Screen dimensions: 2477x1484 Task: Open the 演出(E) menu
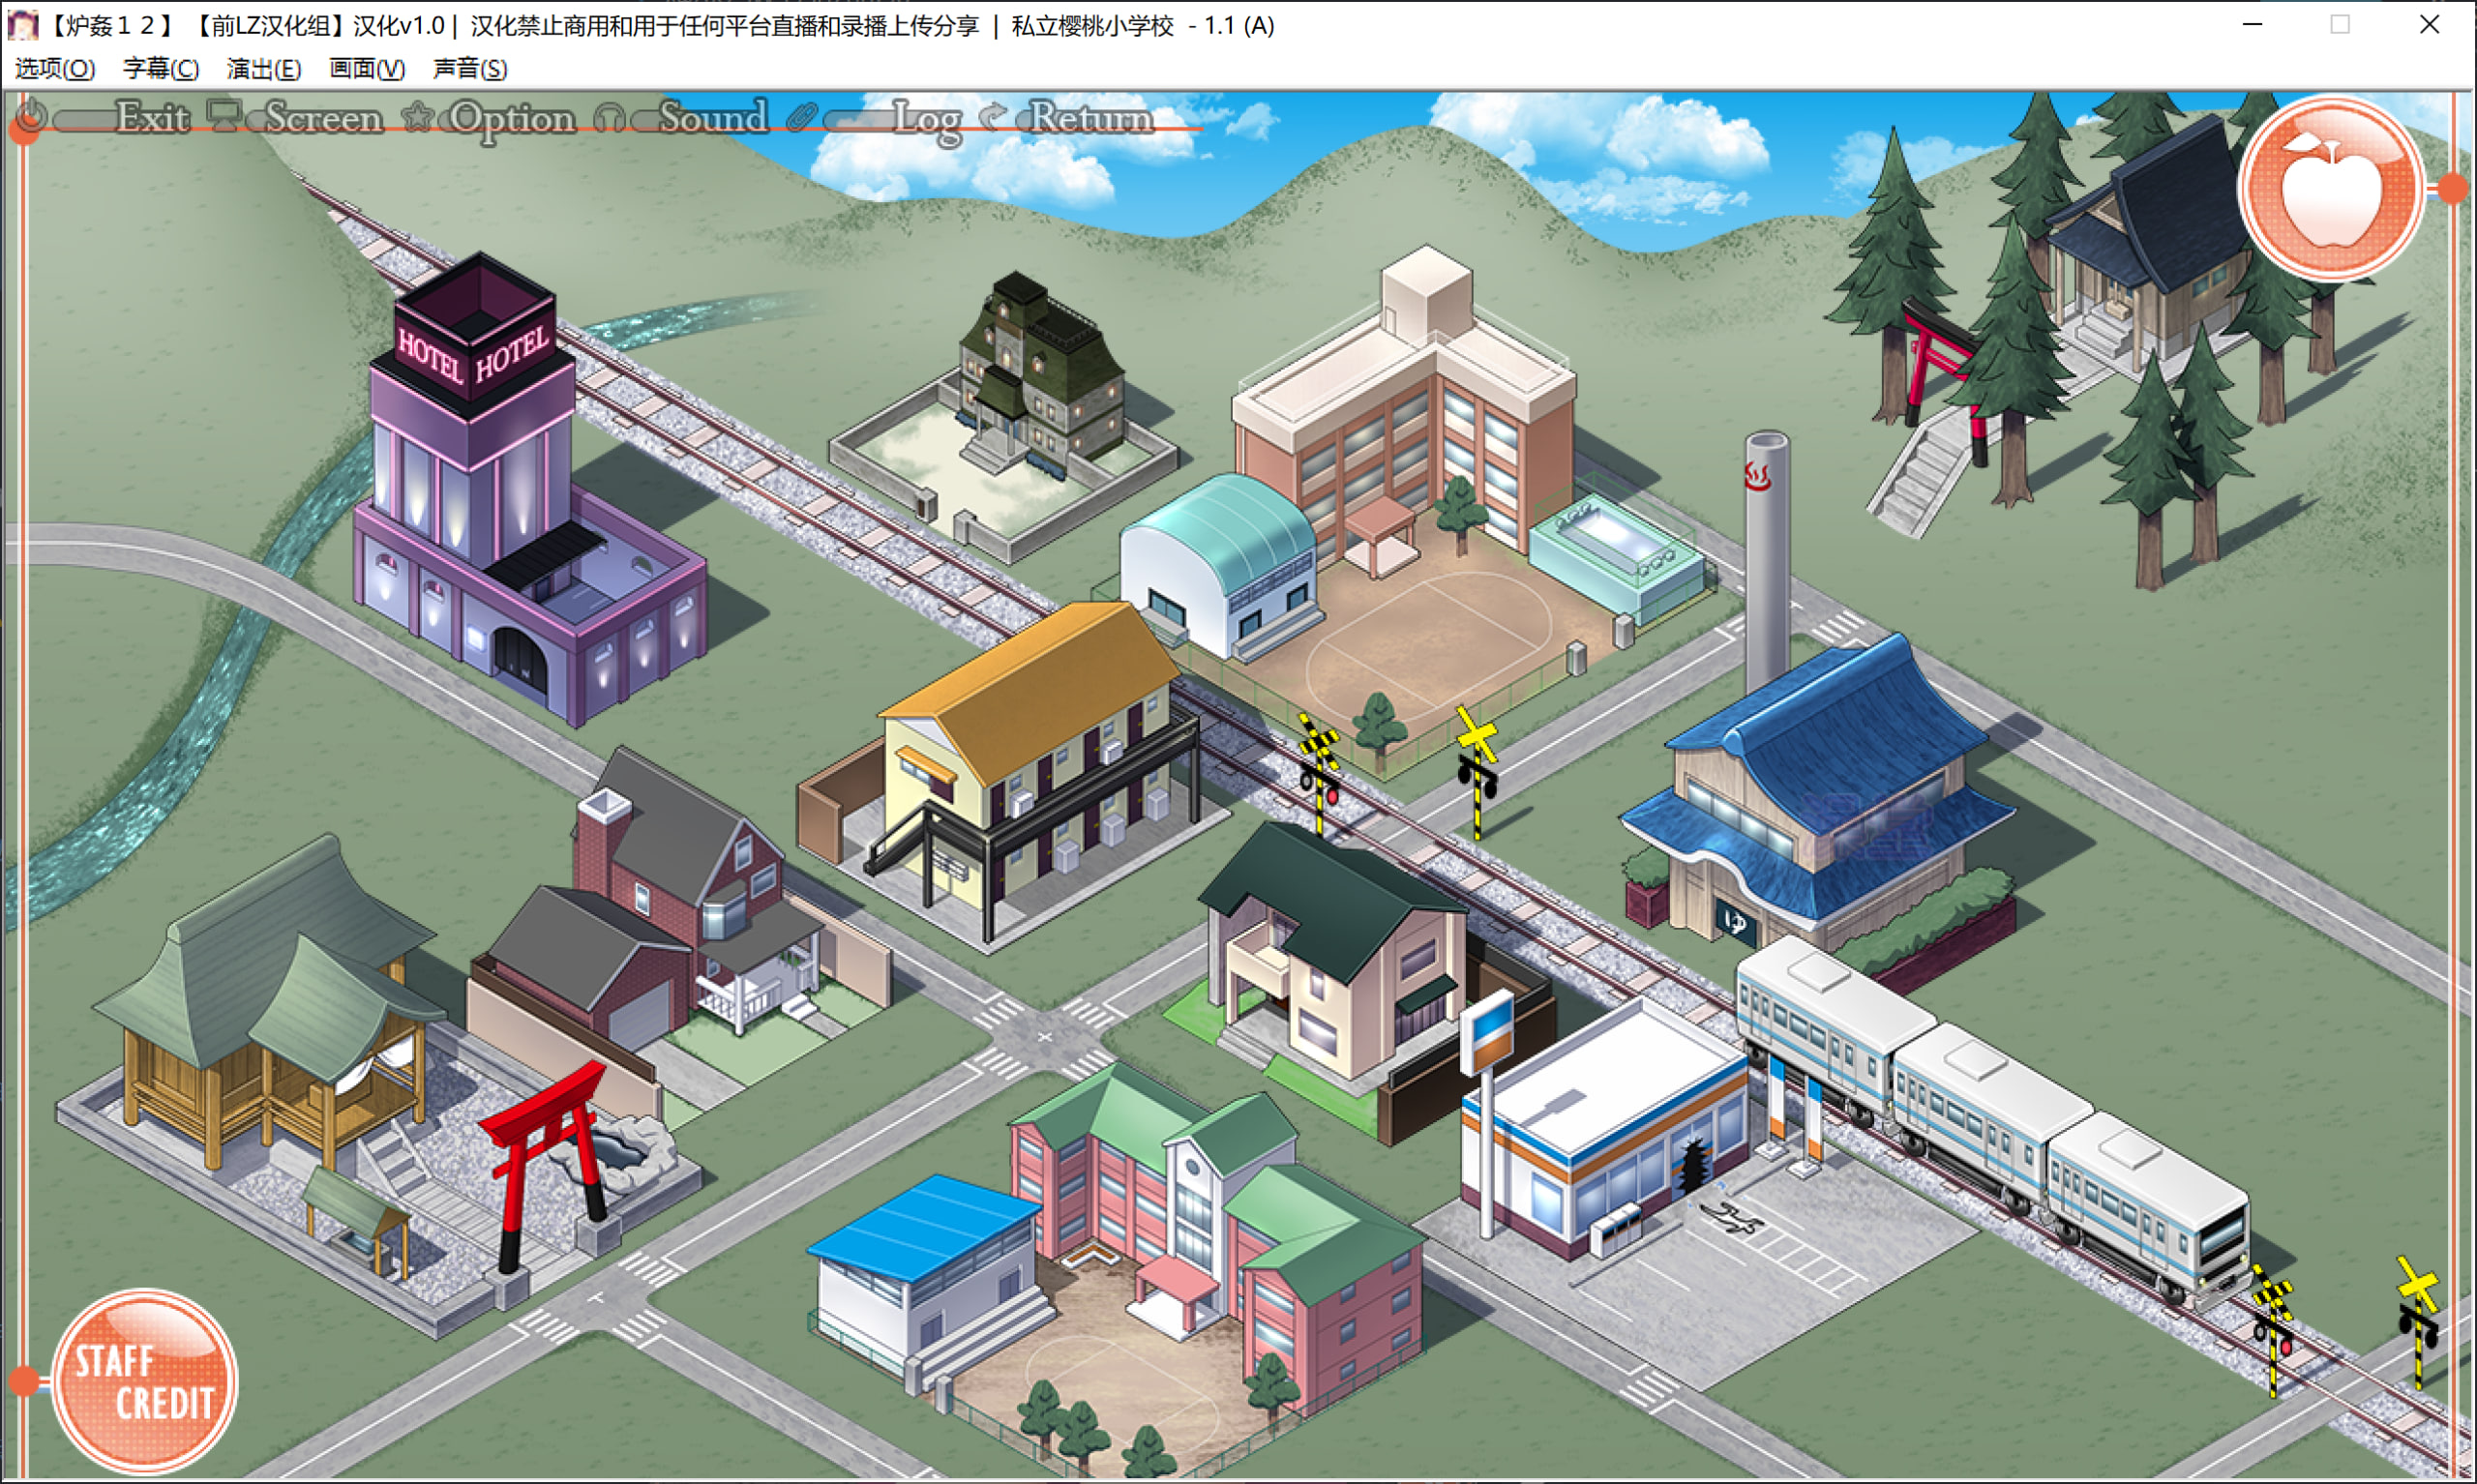(264, 68)
